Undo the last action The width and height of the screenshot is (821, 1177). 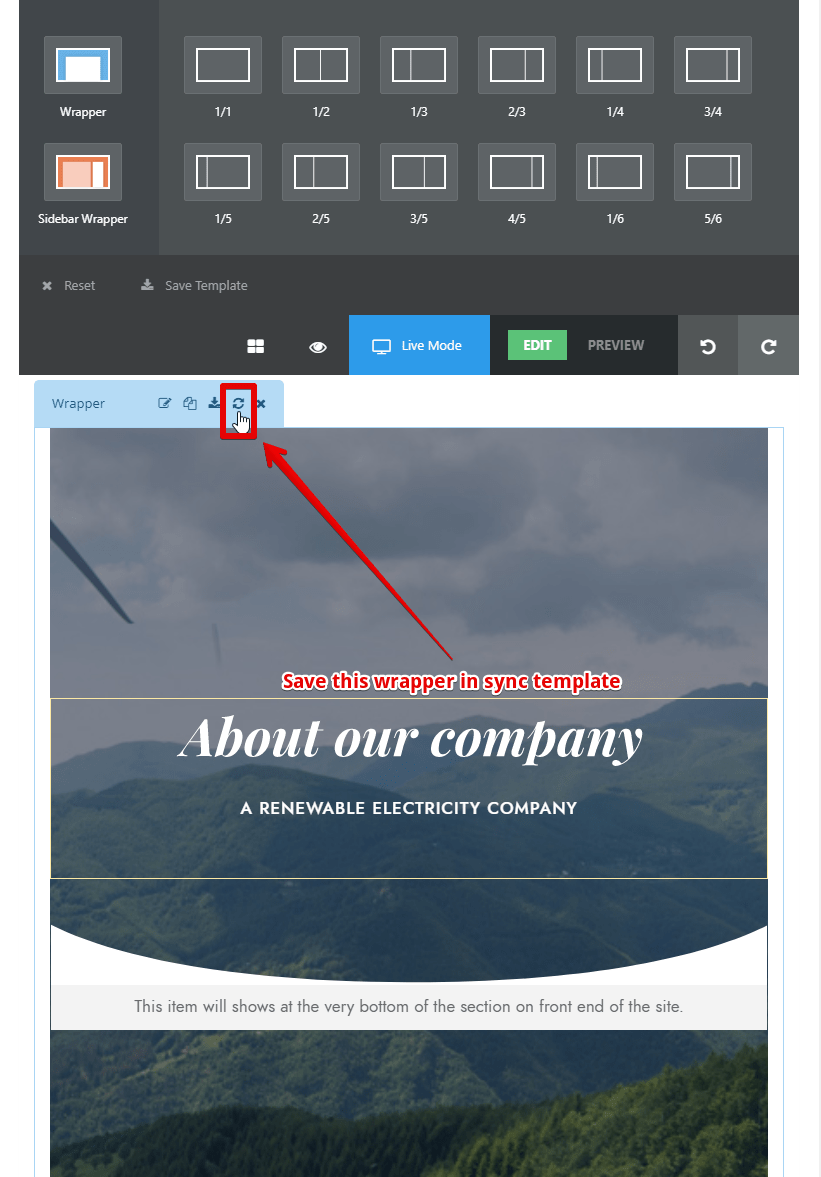click(x=708, y=345)
